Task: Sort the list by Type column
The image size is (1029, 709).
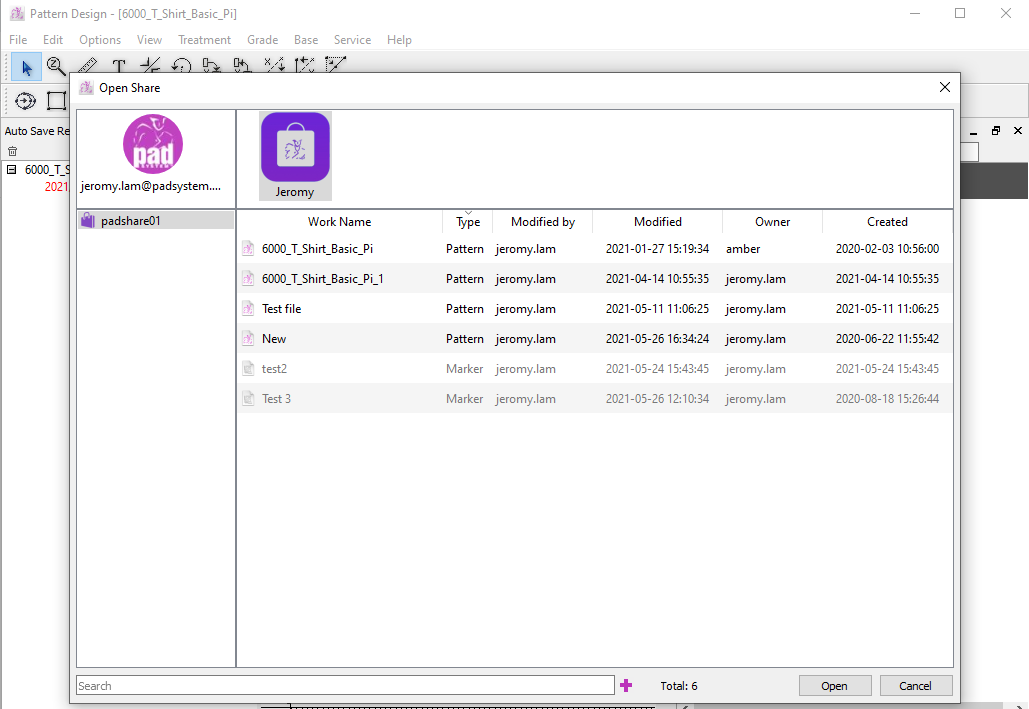Action: click(467, 222)
